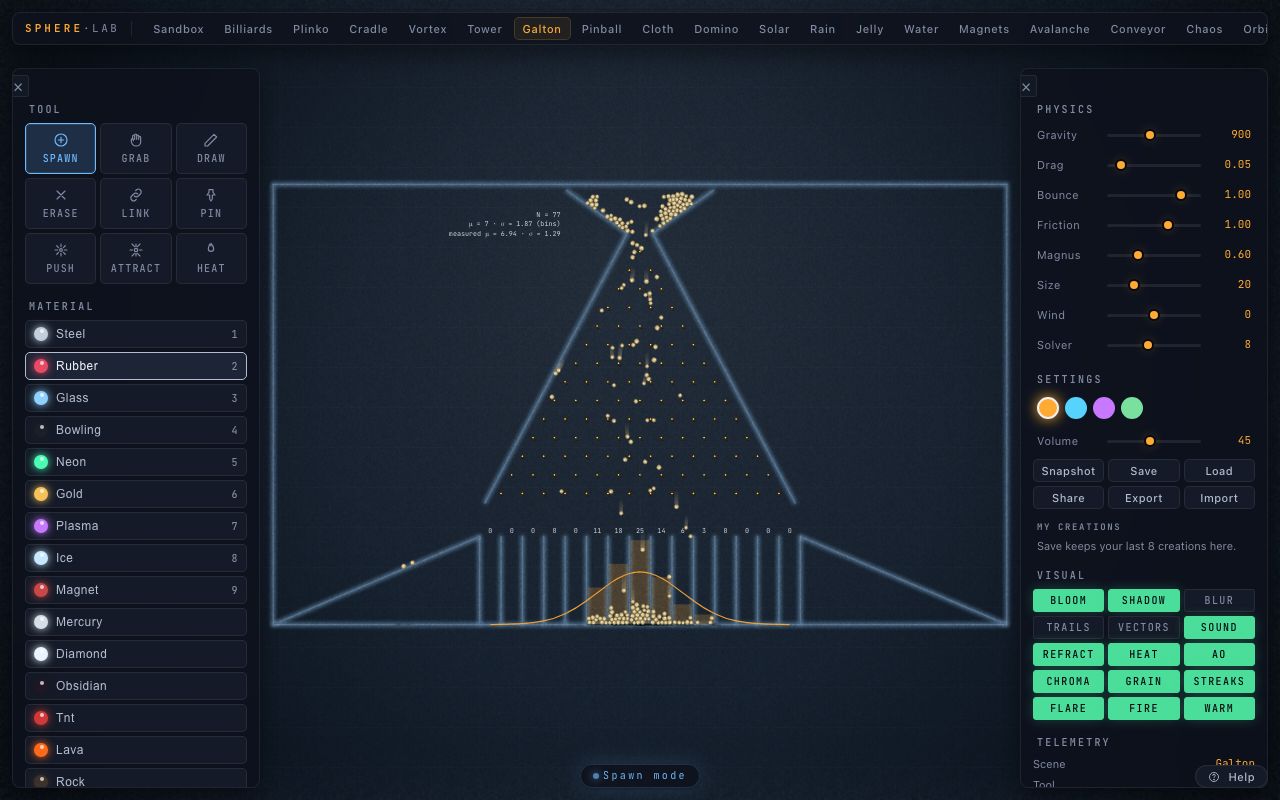Open the Help button
1280x800 pixels.
tap(1231, 777)
